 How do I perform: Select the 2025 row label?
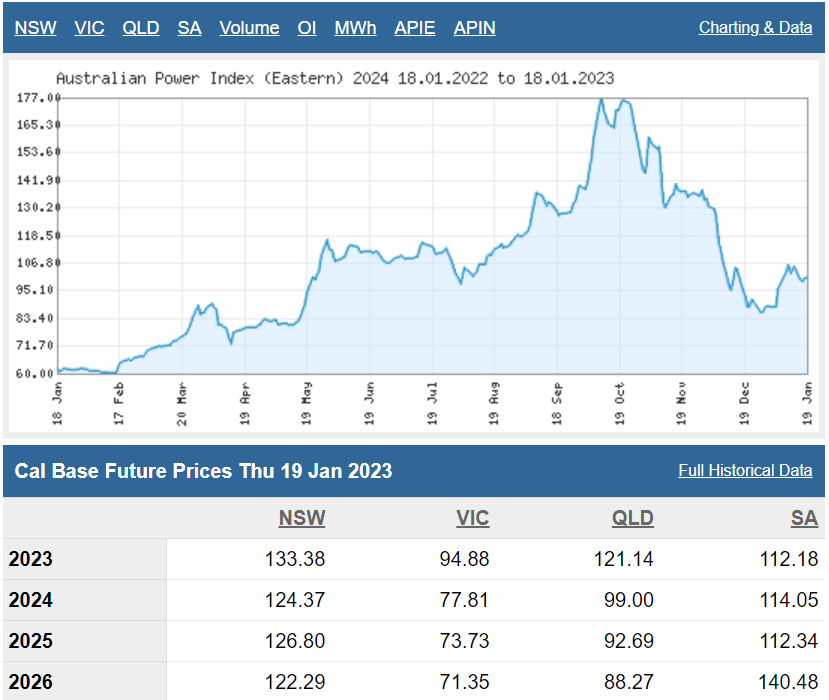point(31,641)
